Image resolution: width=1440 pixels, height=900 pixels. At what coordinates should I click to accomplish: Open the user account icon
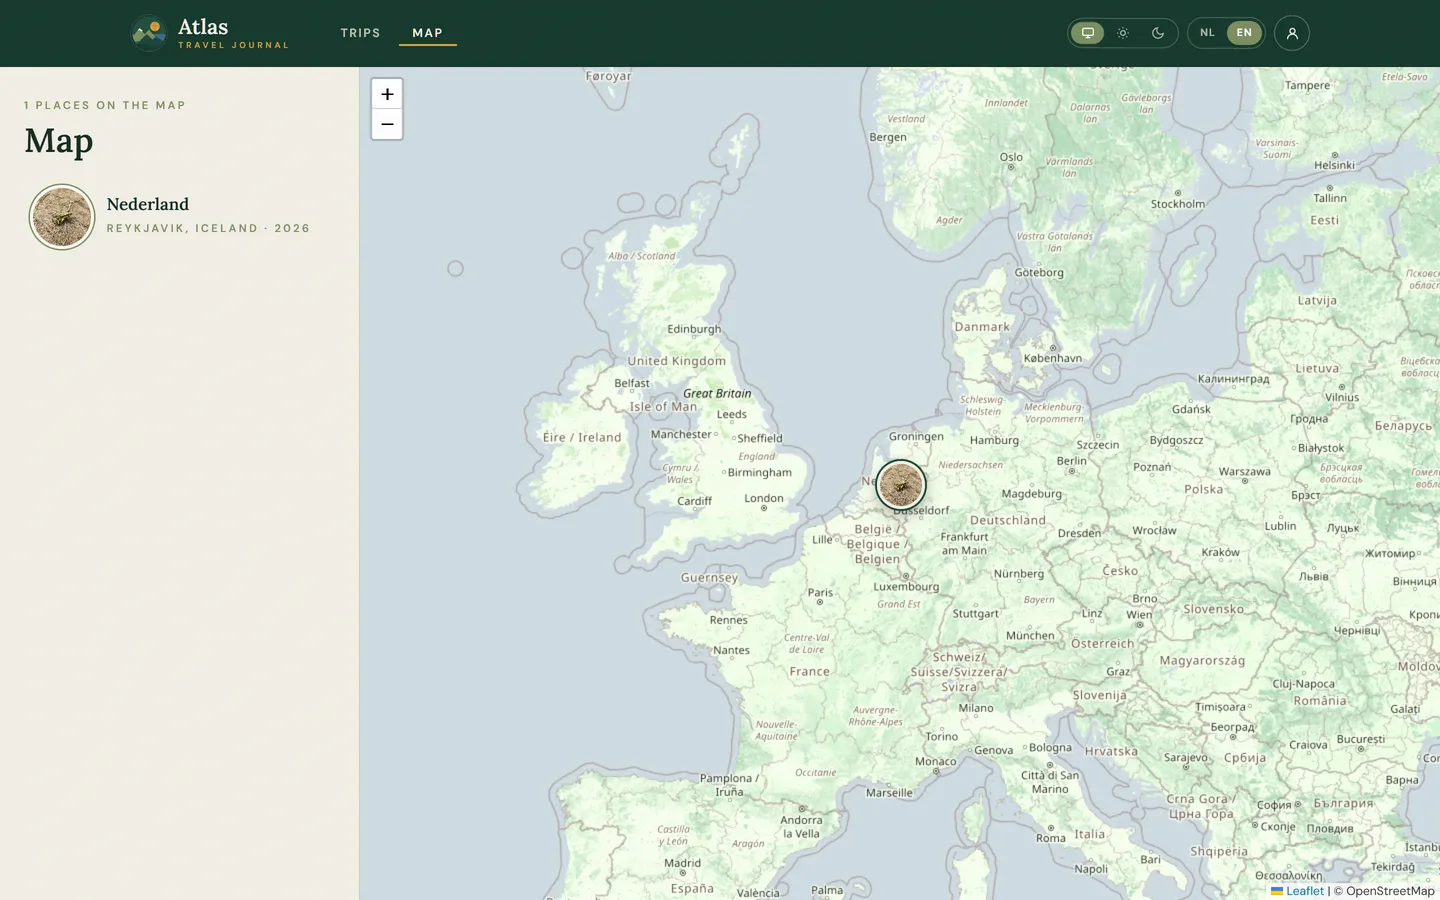click(x=1292, y=33)
